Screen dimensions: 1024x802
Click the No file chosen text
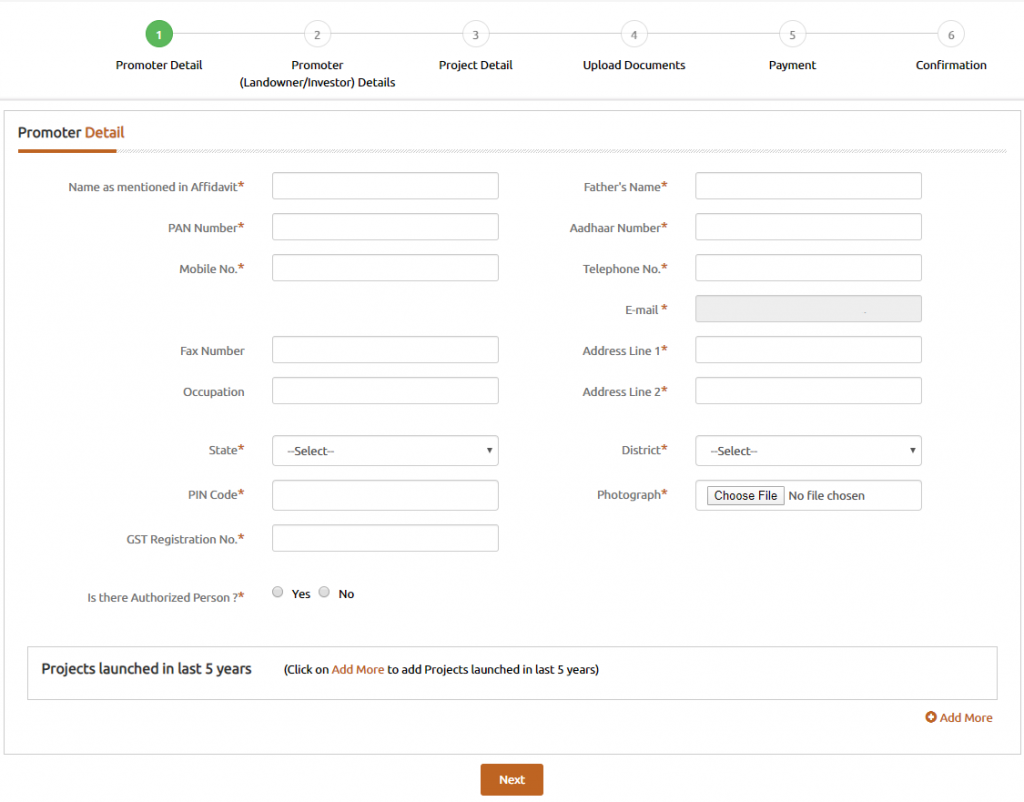[826, 496]
